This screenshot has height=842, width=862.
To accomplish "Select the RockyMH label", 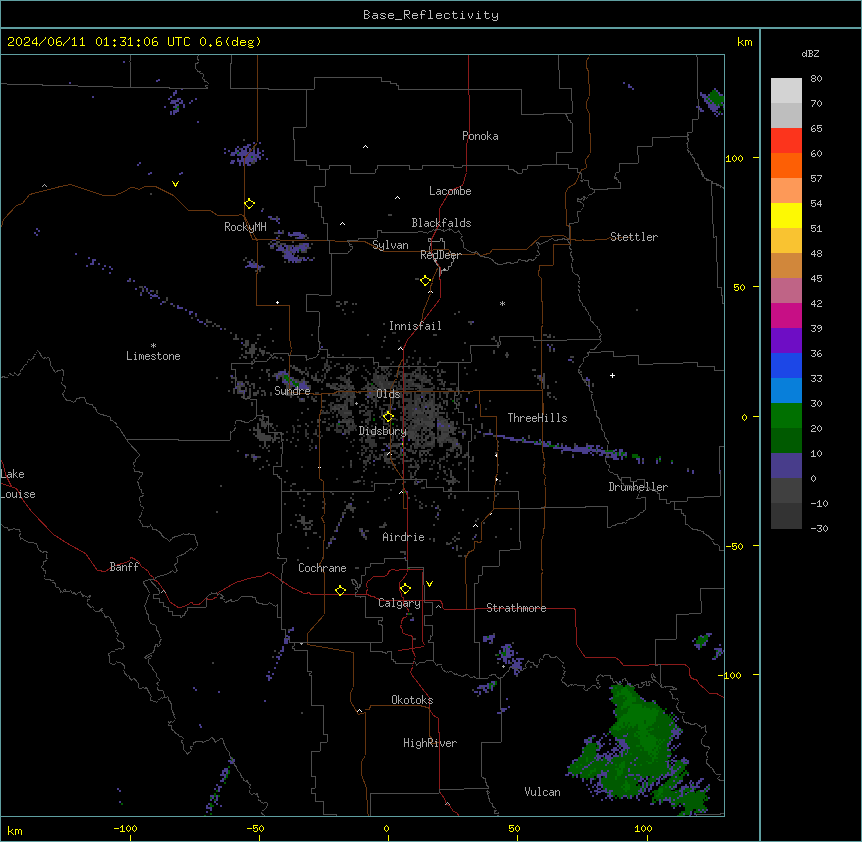I will click(x=245, y=227).
